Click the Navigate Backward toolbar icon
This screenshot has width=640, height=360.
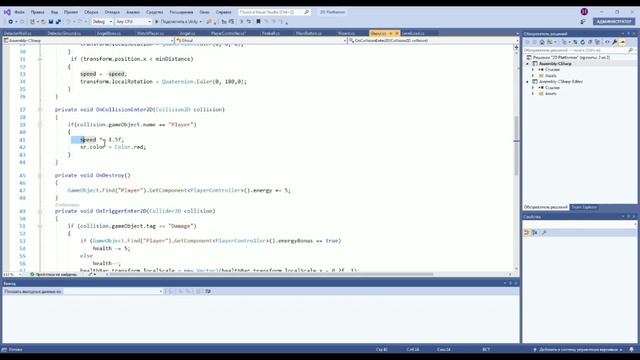11,22
